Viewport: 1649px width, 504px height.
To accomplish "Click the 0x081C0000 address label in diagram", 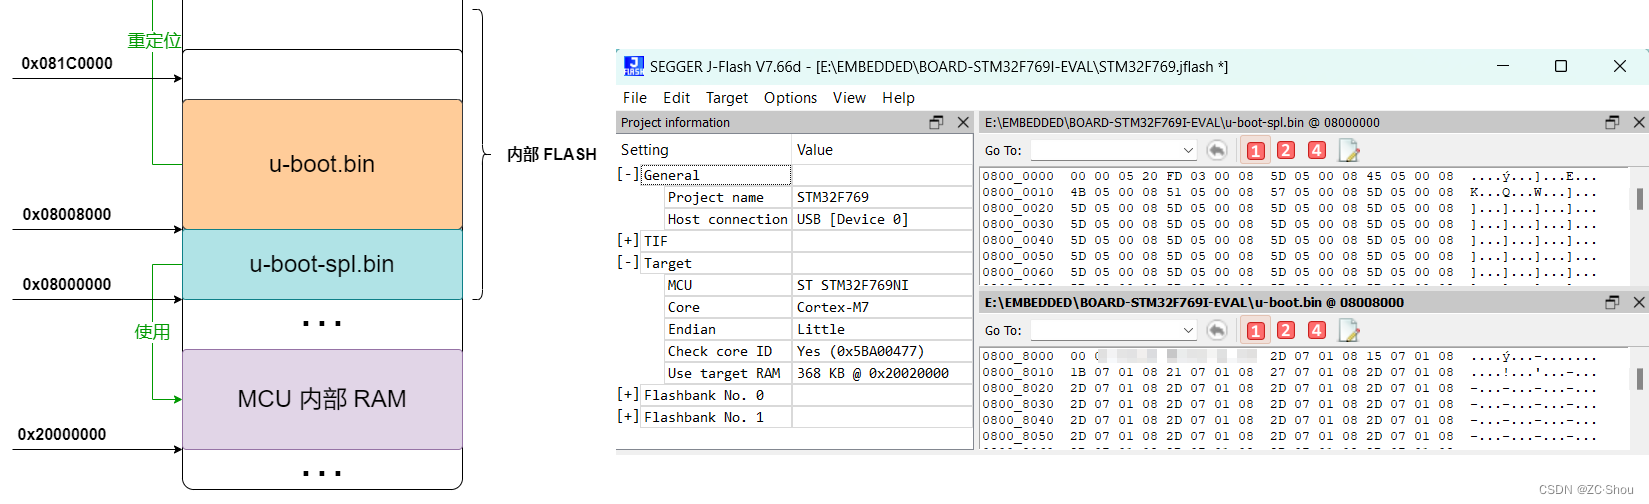I will point(67,63).
